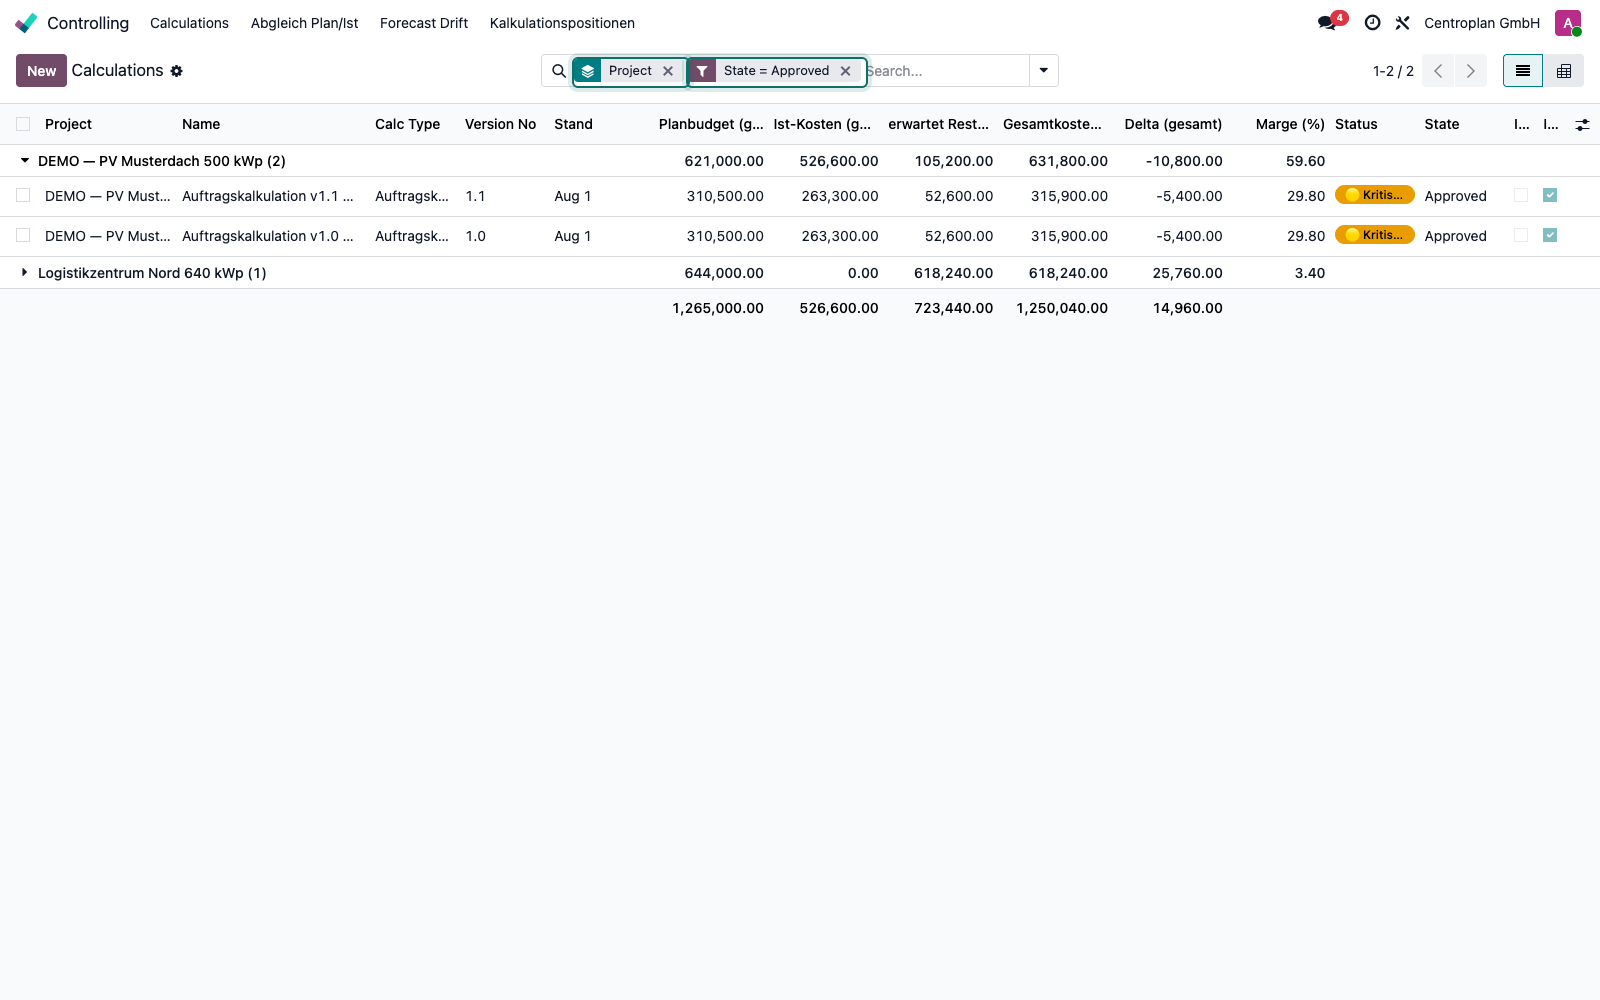Image resolution: width=1600 pixels, height=1000 pixels.
Task: Open Forecast Drift menu
Action: click(424, 23)
